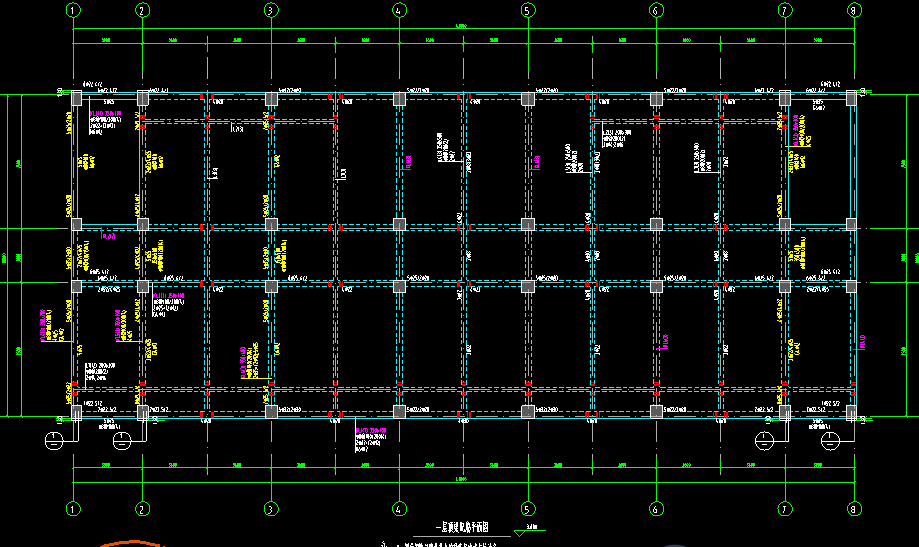Pick the axis 6 bubble above the plan
The height and width of the screenshot is (547, 919).
[x=656, y=10]
